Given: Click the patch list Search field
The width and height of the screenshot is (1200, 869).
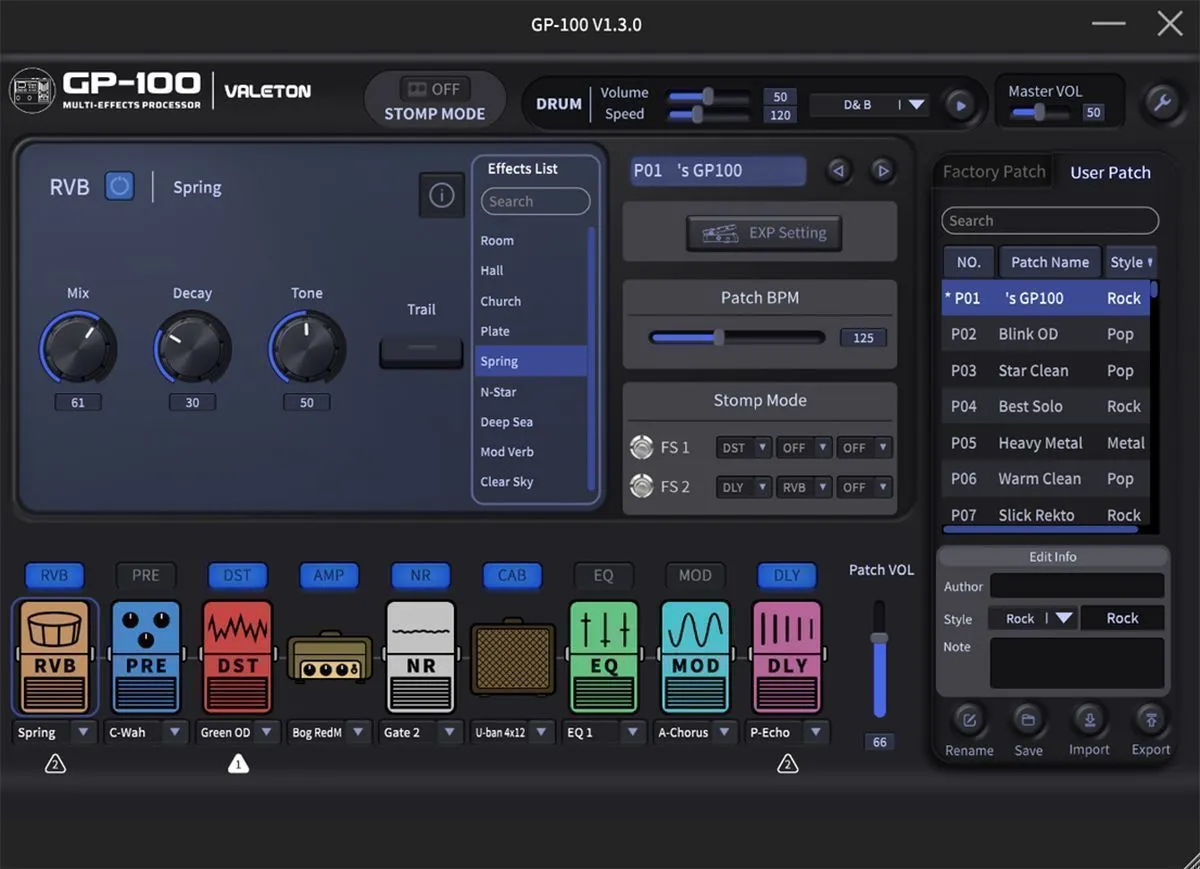Looking at the screenshot, I should point(1050,221).
